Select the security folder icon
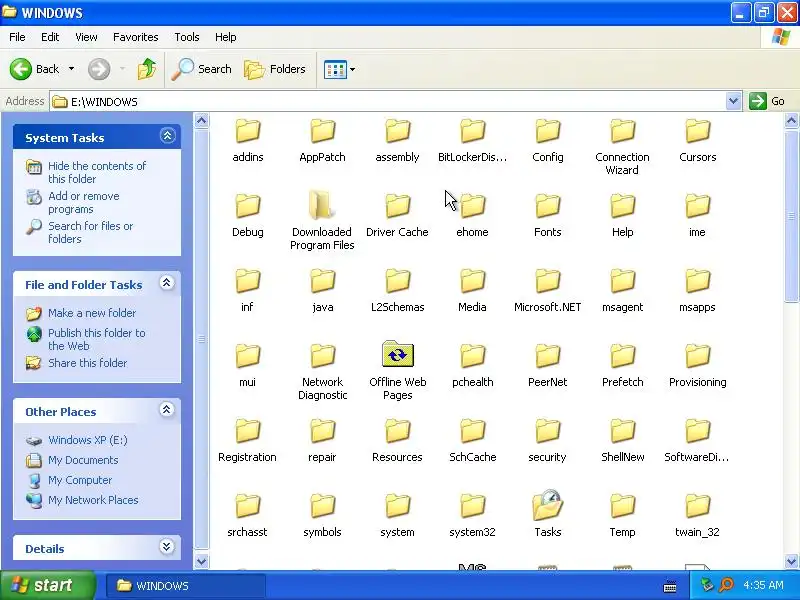This screenshot has height=600, width=800. tap(547, 431)
